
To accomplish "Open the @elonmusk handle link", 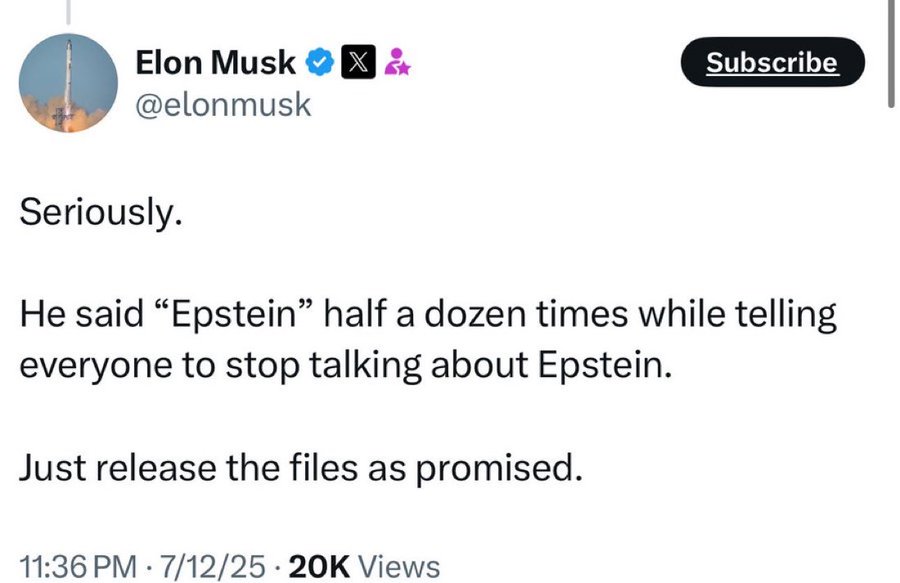I will coord(223,103).
